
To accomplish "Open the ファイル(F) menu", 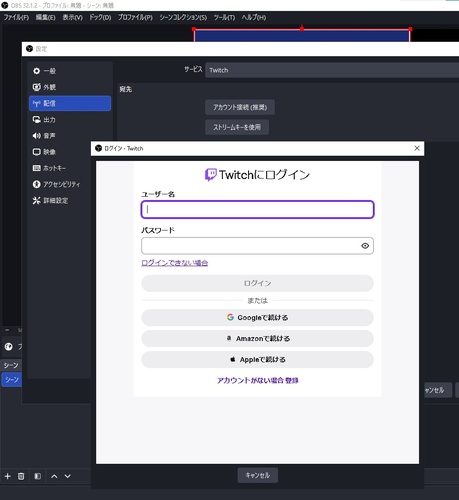I will (x=16, y=17).
